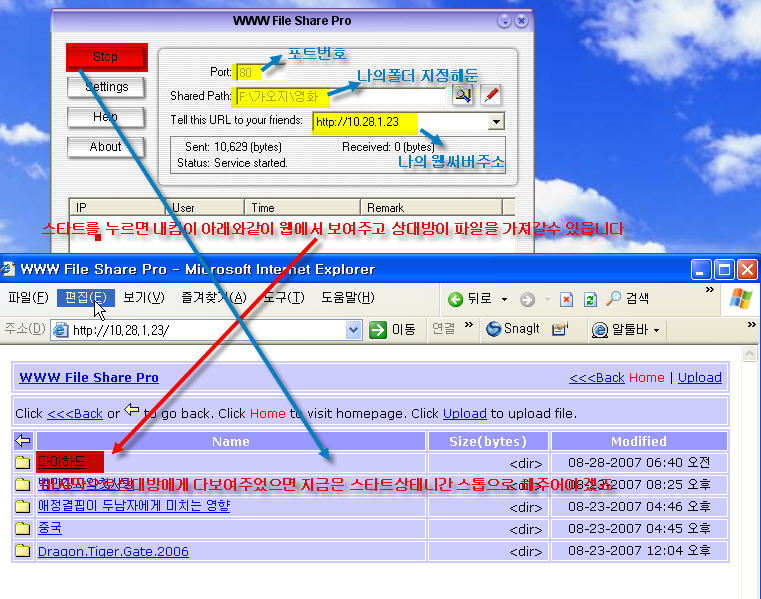Click the WWW File Share Pro page link
Image resolution: width=761 pixels, height=599 pixels.
click(89, 378)
